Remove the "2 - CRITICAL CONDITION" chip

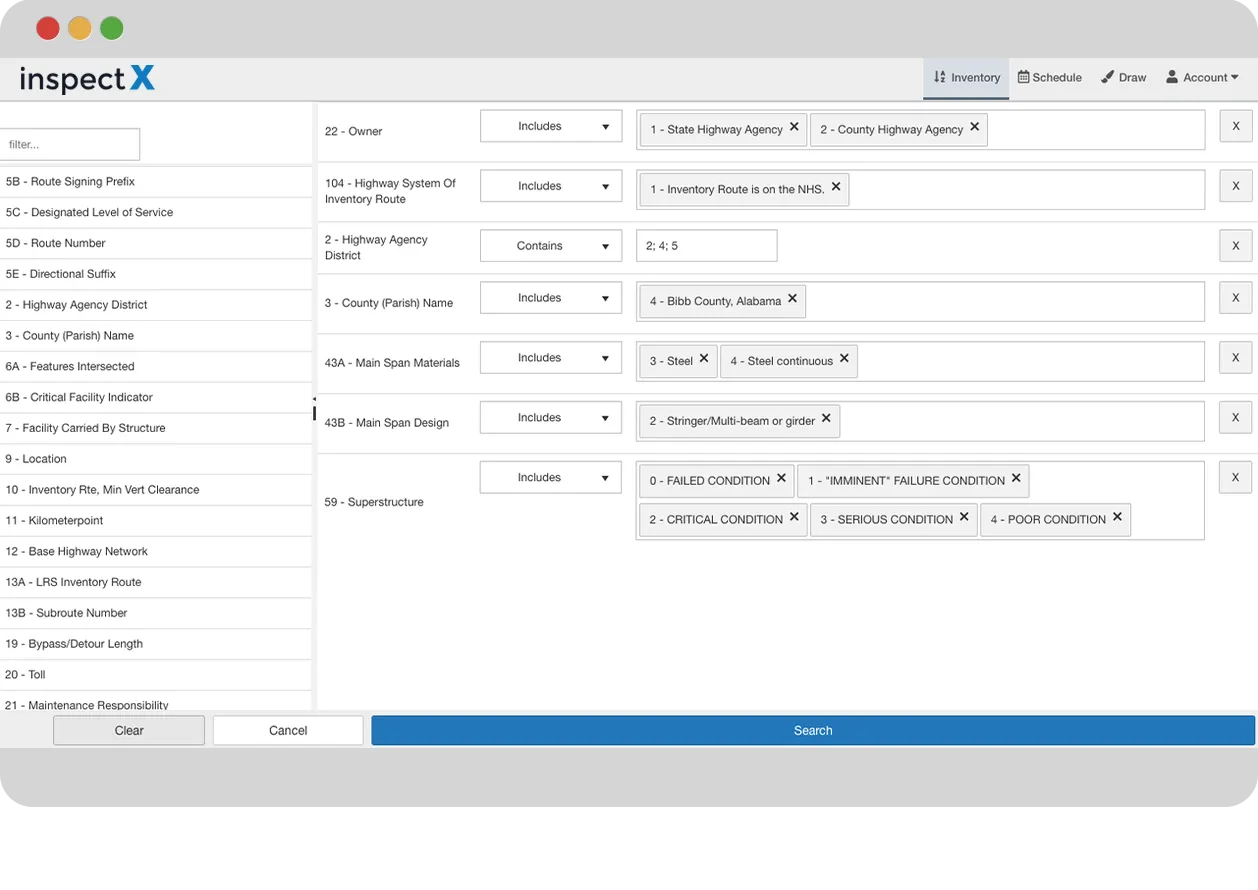coord(793,519)
